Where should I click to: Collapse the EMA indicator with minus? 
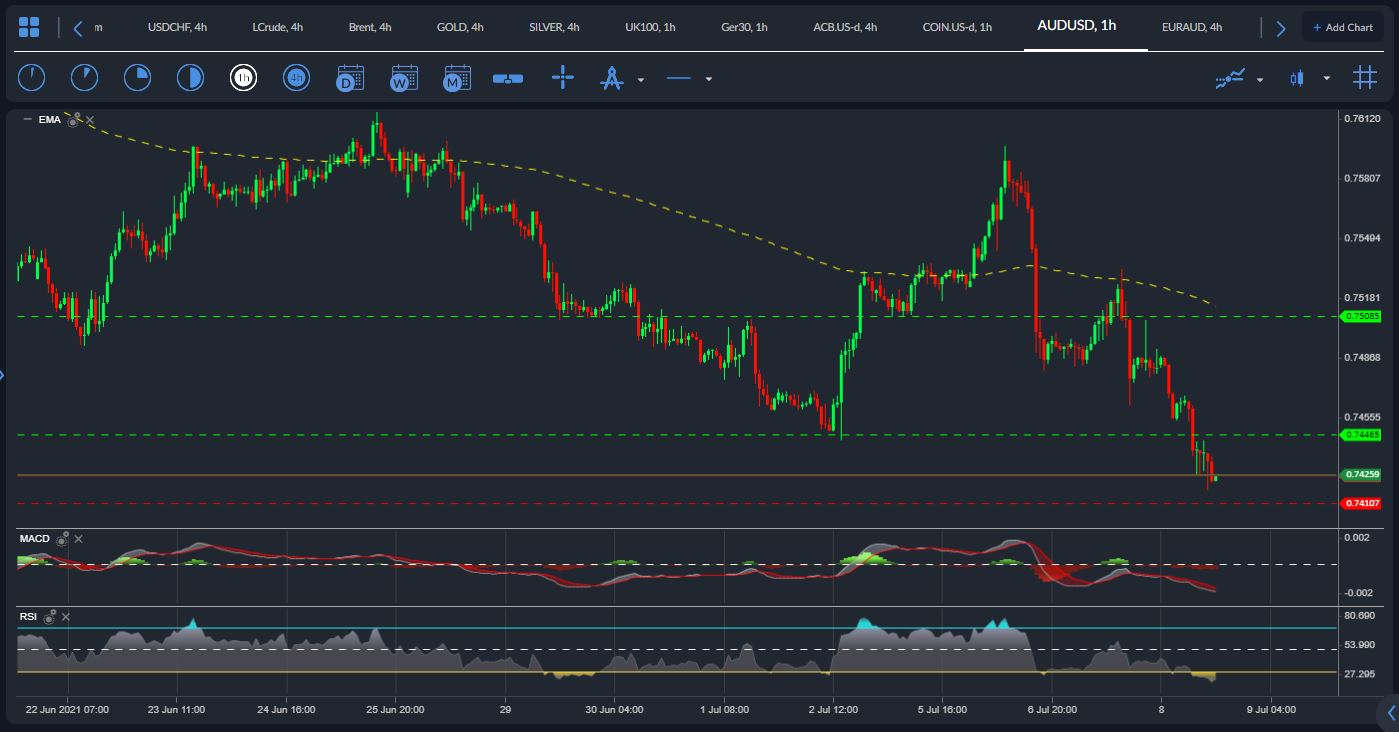pyautogui.click(x=27, y=120)
